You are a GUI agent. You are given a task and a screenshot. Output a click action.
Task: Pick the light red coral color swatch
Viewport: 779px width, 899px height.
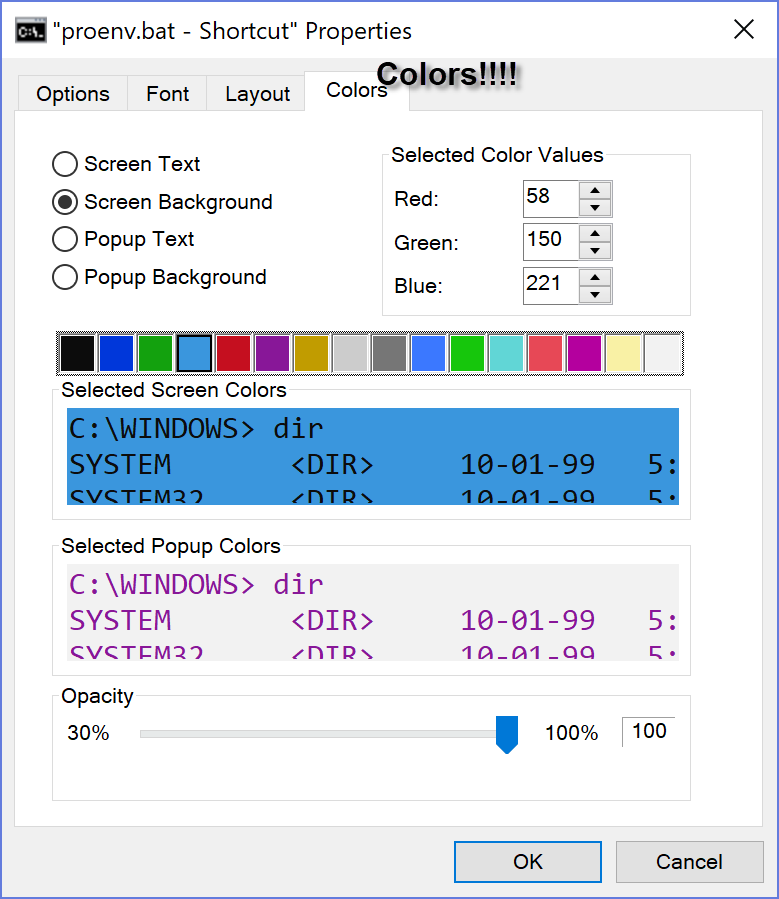(x=545, y=353)
